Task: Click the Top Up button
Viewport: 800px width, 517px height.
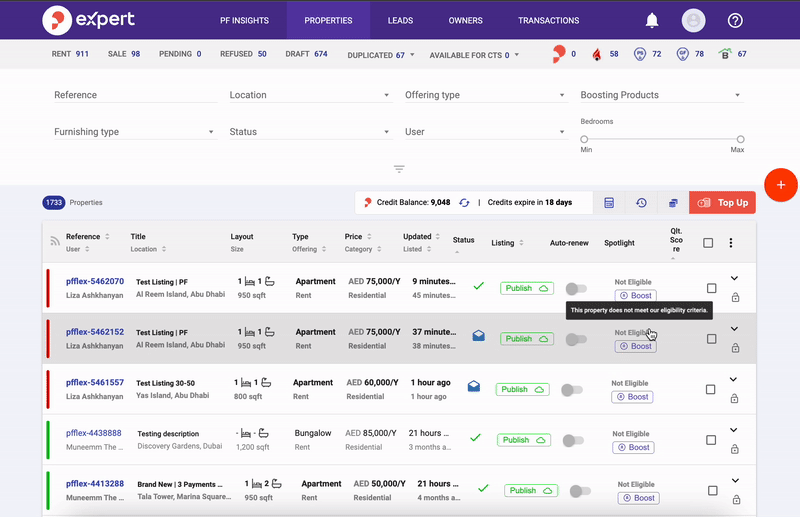Action: coord(722,203)
